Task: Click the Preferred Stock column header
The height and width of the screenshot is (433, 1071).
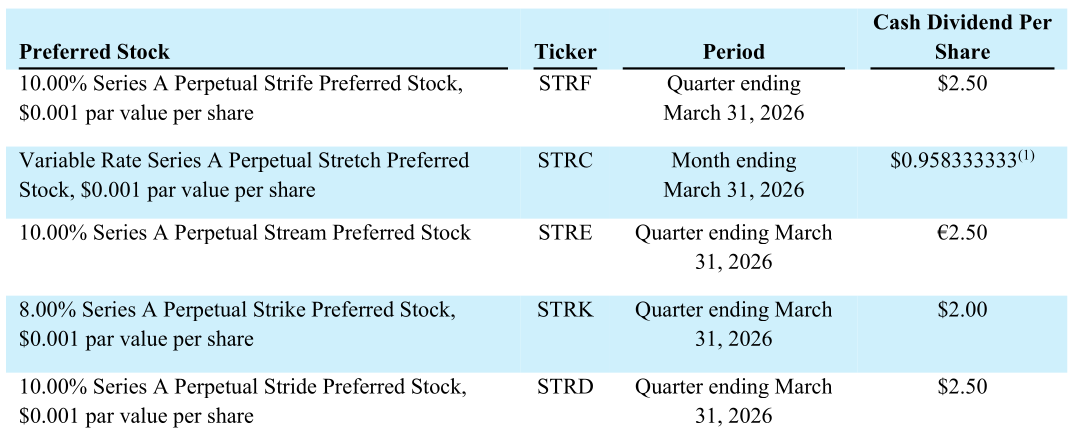Action: (x=95, y=52)
